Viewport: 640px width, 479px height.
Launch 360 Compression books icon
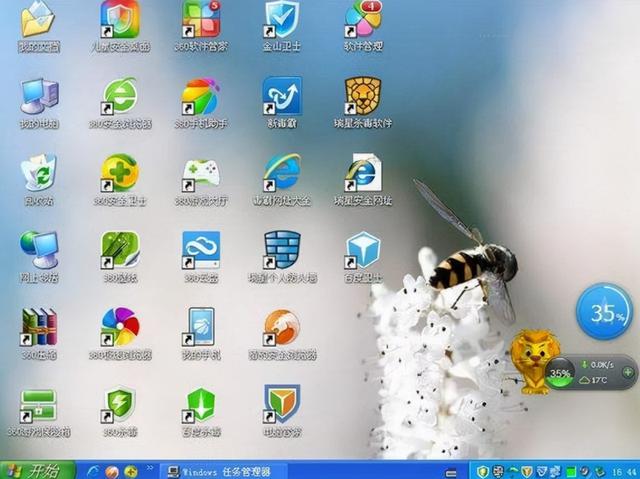pos(39,327)
